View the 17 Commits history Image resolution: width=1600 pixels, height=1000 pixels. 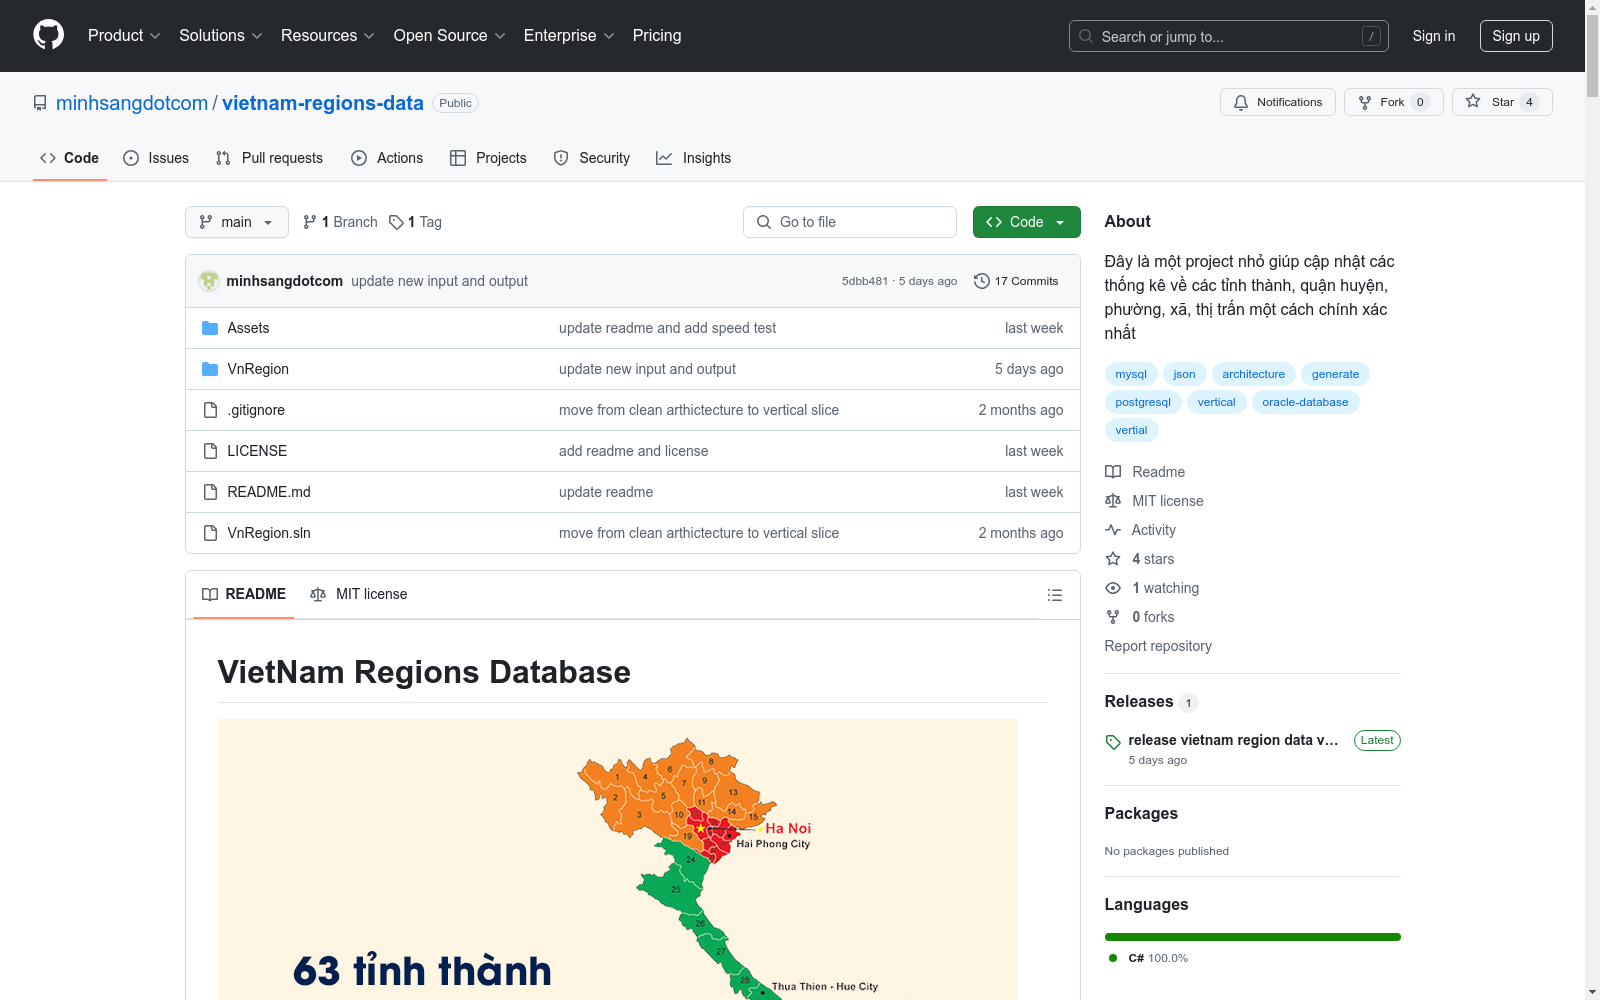pos(1016,281)
